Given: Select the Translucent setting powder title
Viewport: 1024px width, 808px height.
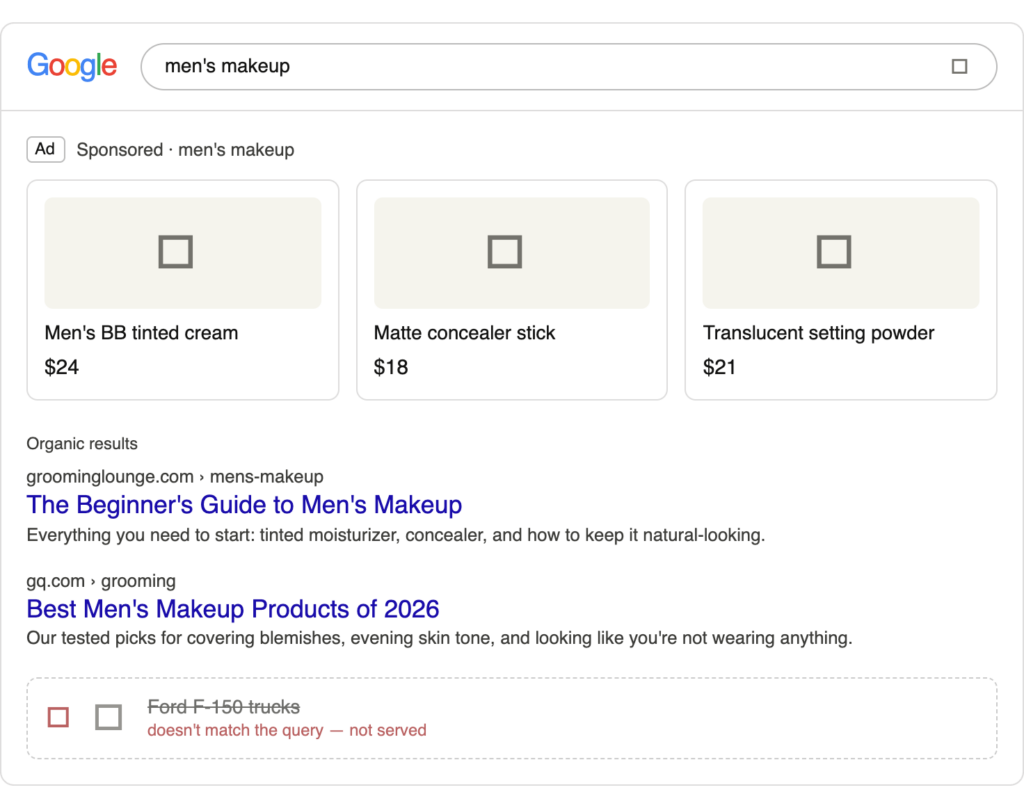Looking at the screenshot, I should [818, 332].
